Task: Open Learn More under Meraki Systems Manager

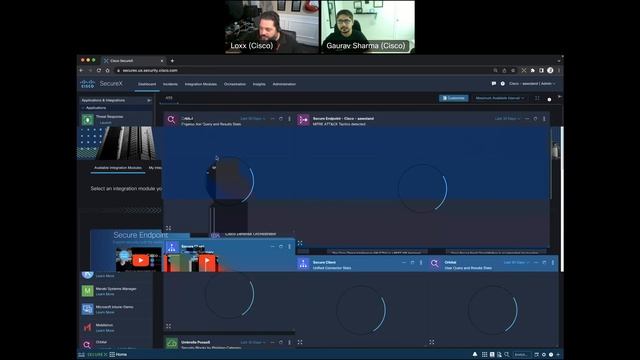Action: pos(105,294)
